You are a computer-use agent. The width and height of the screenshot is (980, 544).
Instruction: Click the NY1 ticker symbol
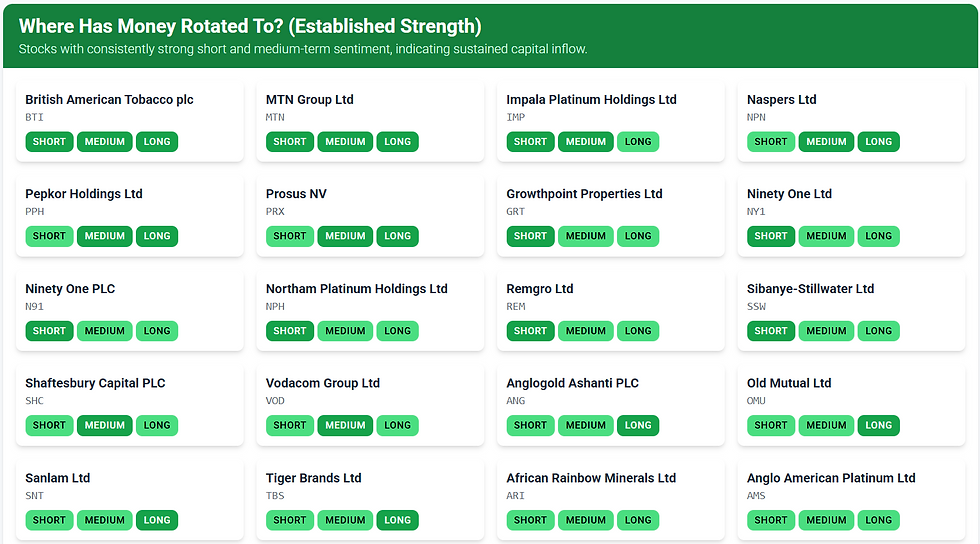coord(756,211)
